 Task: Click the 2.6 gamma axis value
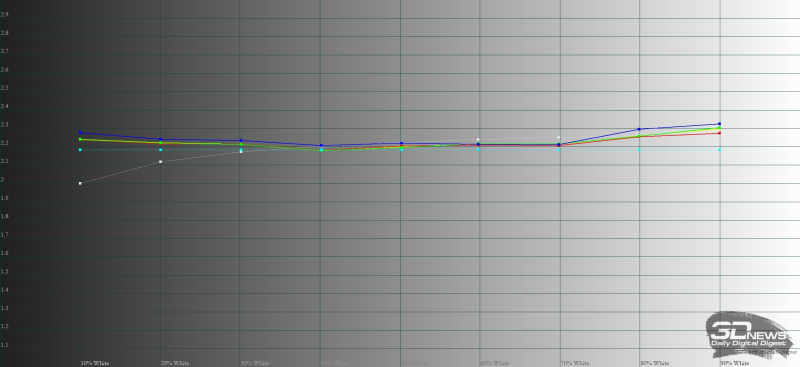tap(4, 70)
